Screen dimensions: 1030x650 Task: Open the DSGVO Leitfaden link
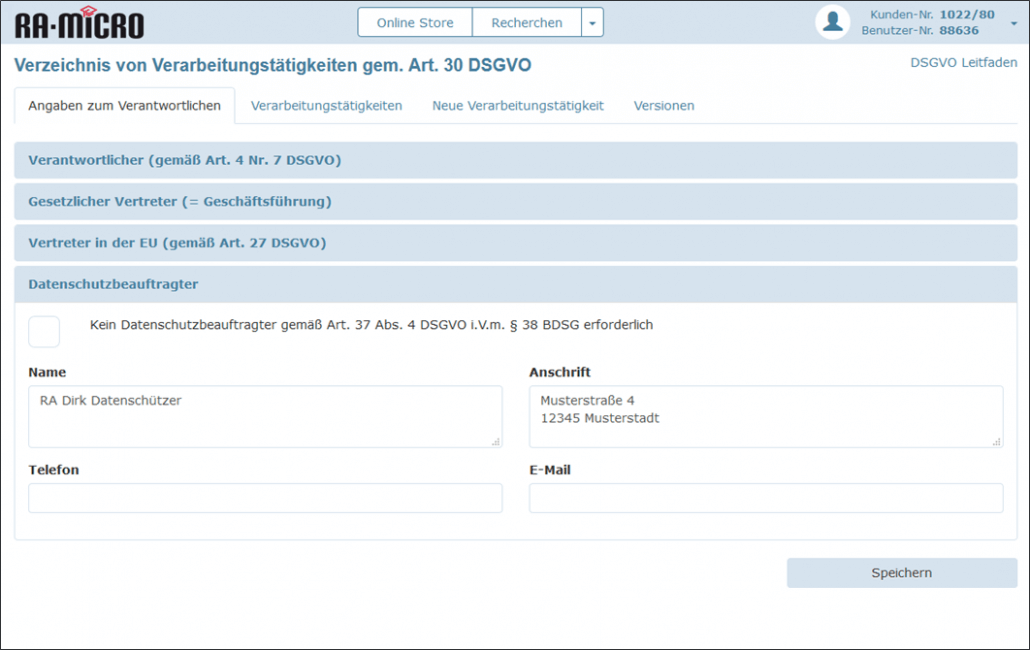click(963, 63)
